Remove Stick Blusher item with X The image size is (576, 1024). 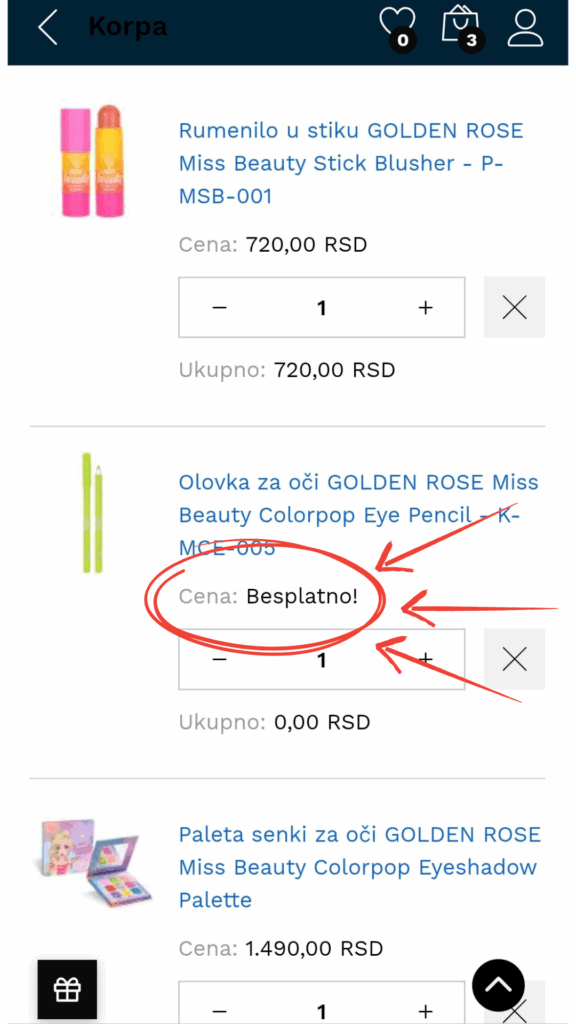pyautogui.click(x=515, y=307)
